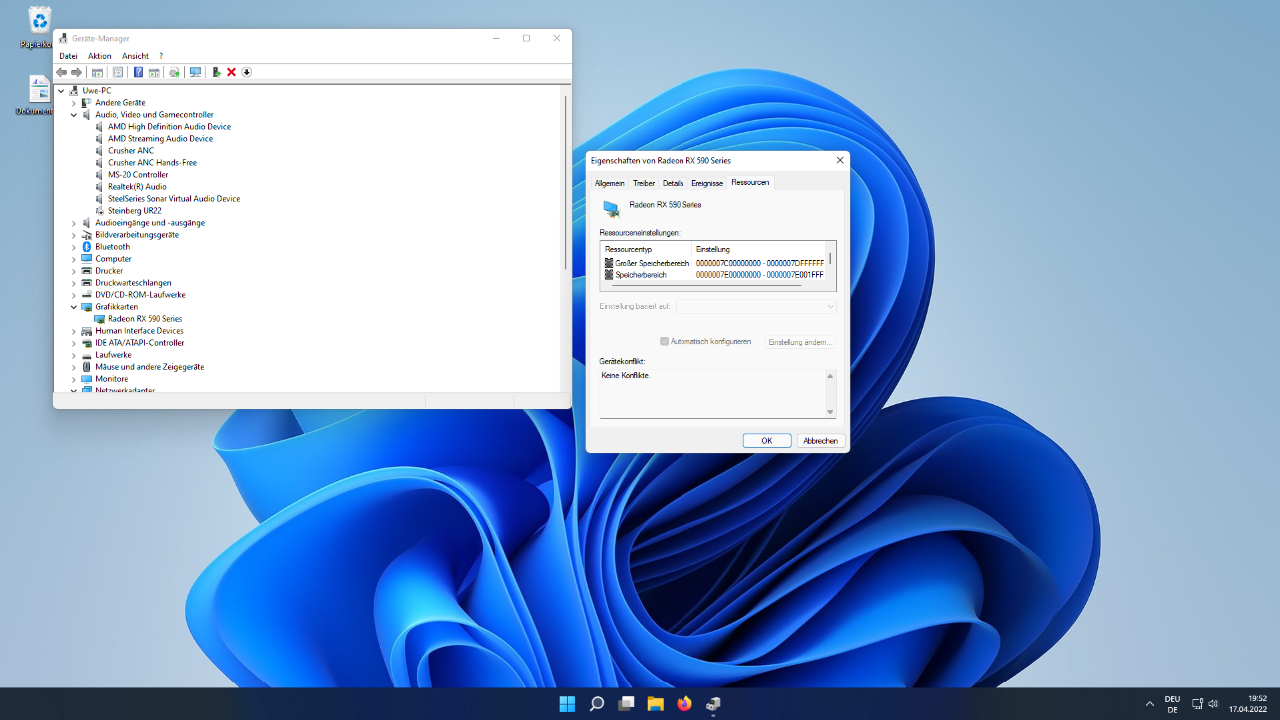Open the Aktion menu

[x=100, y=56]
